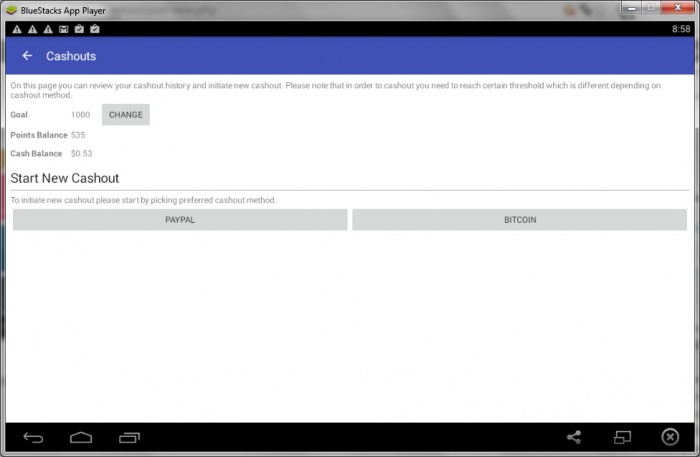
Task: Click the 'On this page you can review' description
Action: click(x=335, y=90)
